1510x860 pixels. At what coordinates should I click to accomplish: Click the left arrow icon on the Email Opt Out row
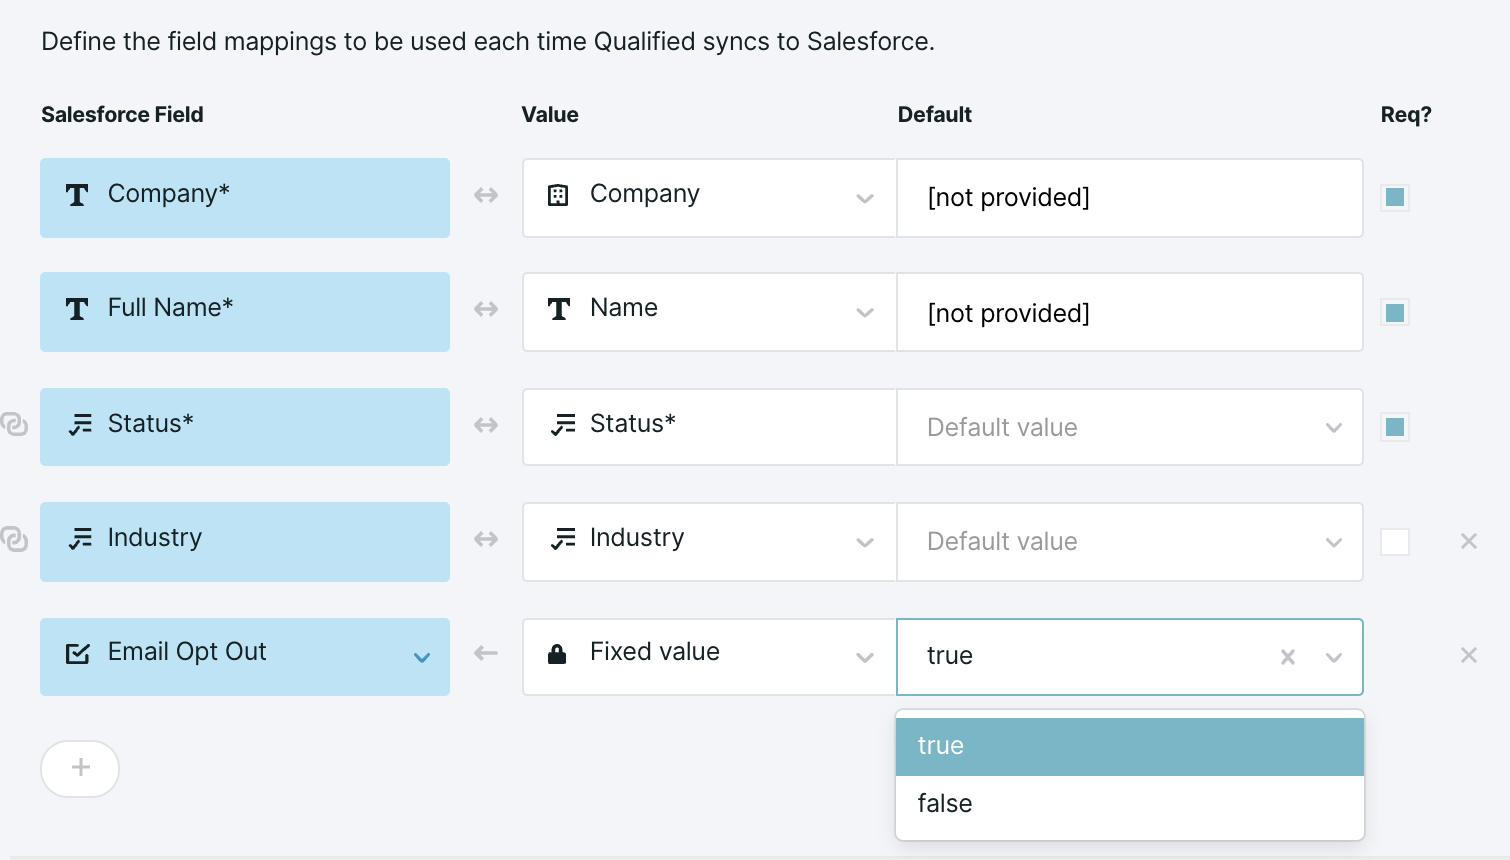pyautogui.click(x=485, y=653)
